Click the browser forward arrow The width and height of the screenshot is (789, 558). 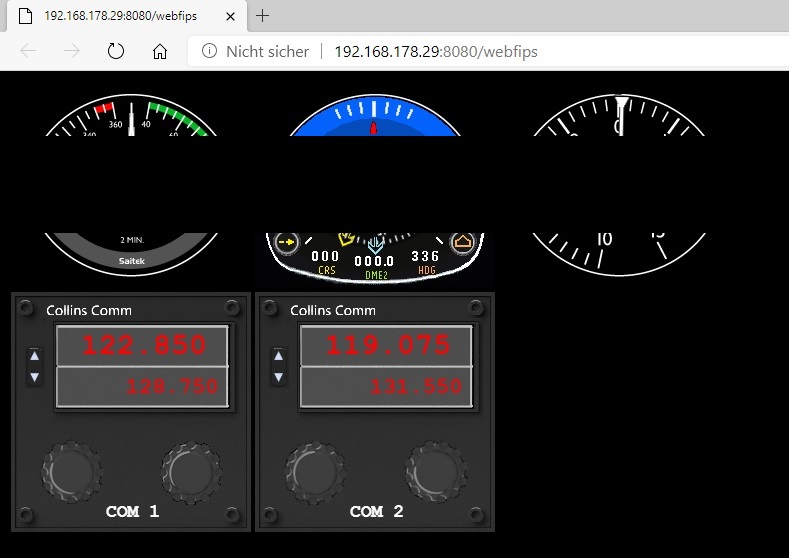click(72, 51)
